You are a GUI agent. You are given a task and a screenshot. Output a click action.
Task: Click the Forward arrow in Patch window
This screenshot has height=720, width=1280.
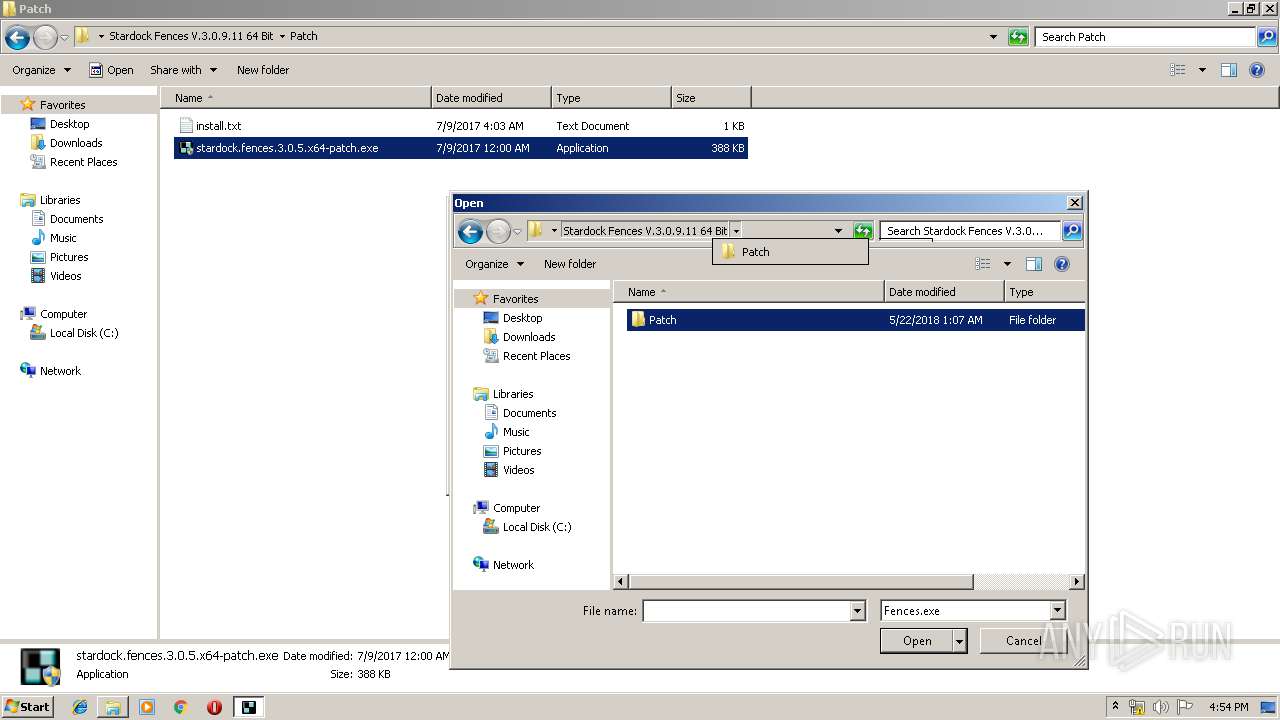point(45,38)
